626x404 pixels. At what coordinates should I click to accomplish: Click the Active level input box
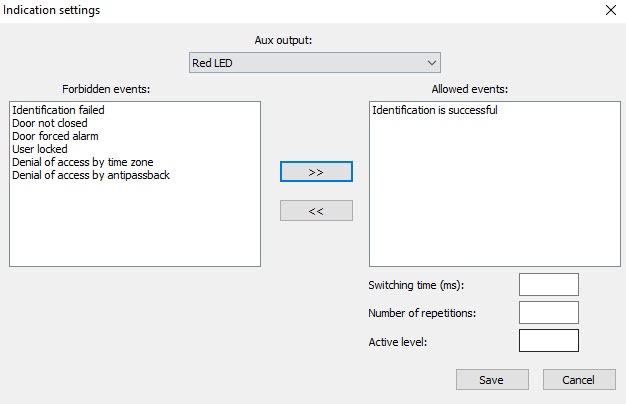(548, 341)
